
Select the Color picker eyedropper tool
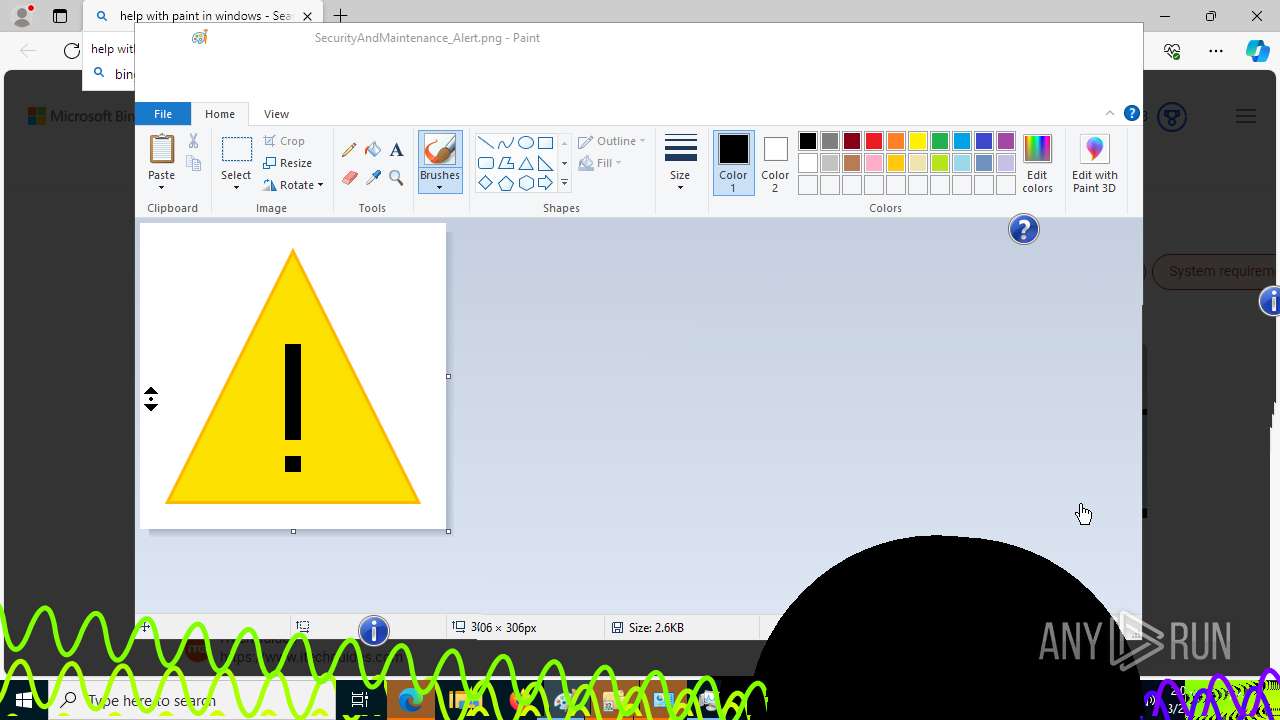tap(373, 178)
